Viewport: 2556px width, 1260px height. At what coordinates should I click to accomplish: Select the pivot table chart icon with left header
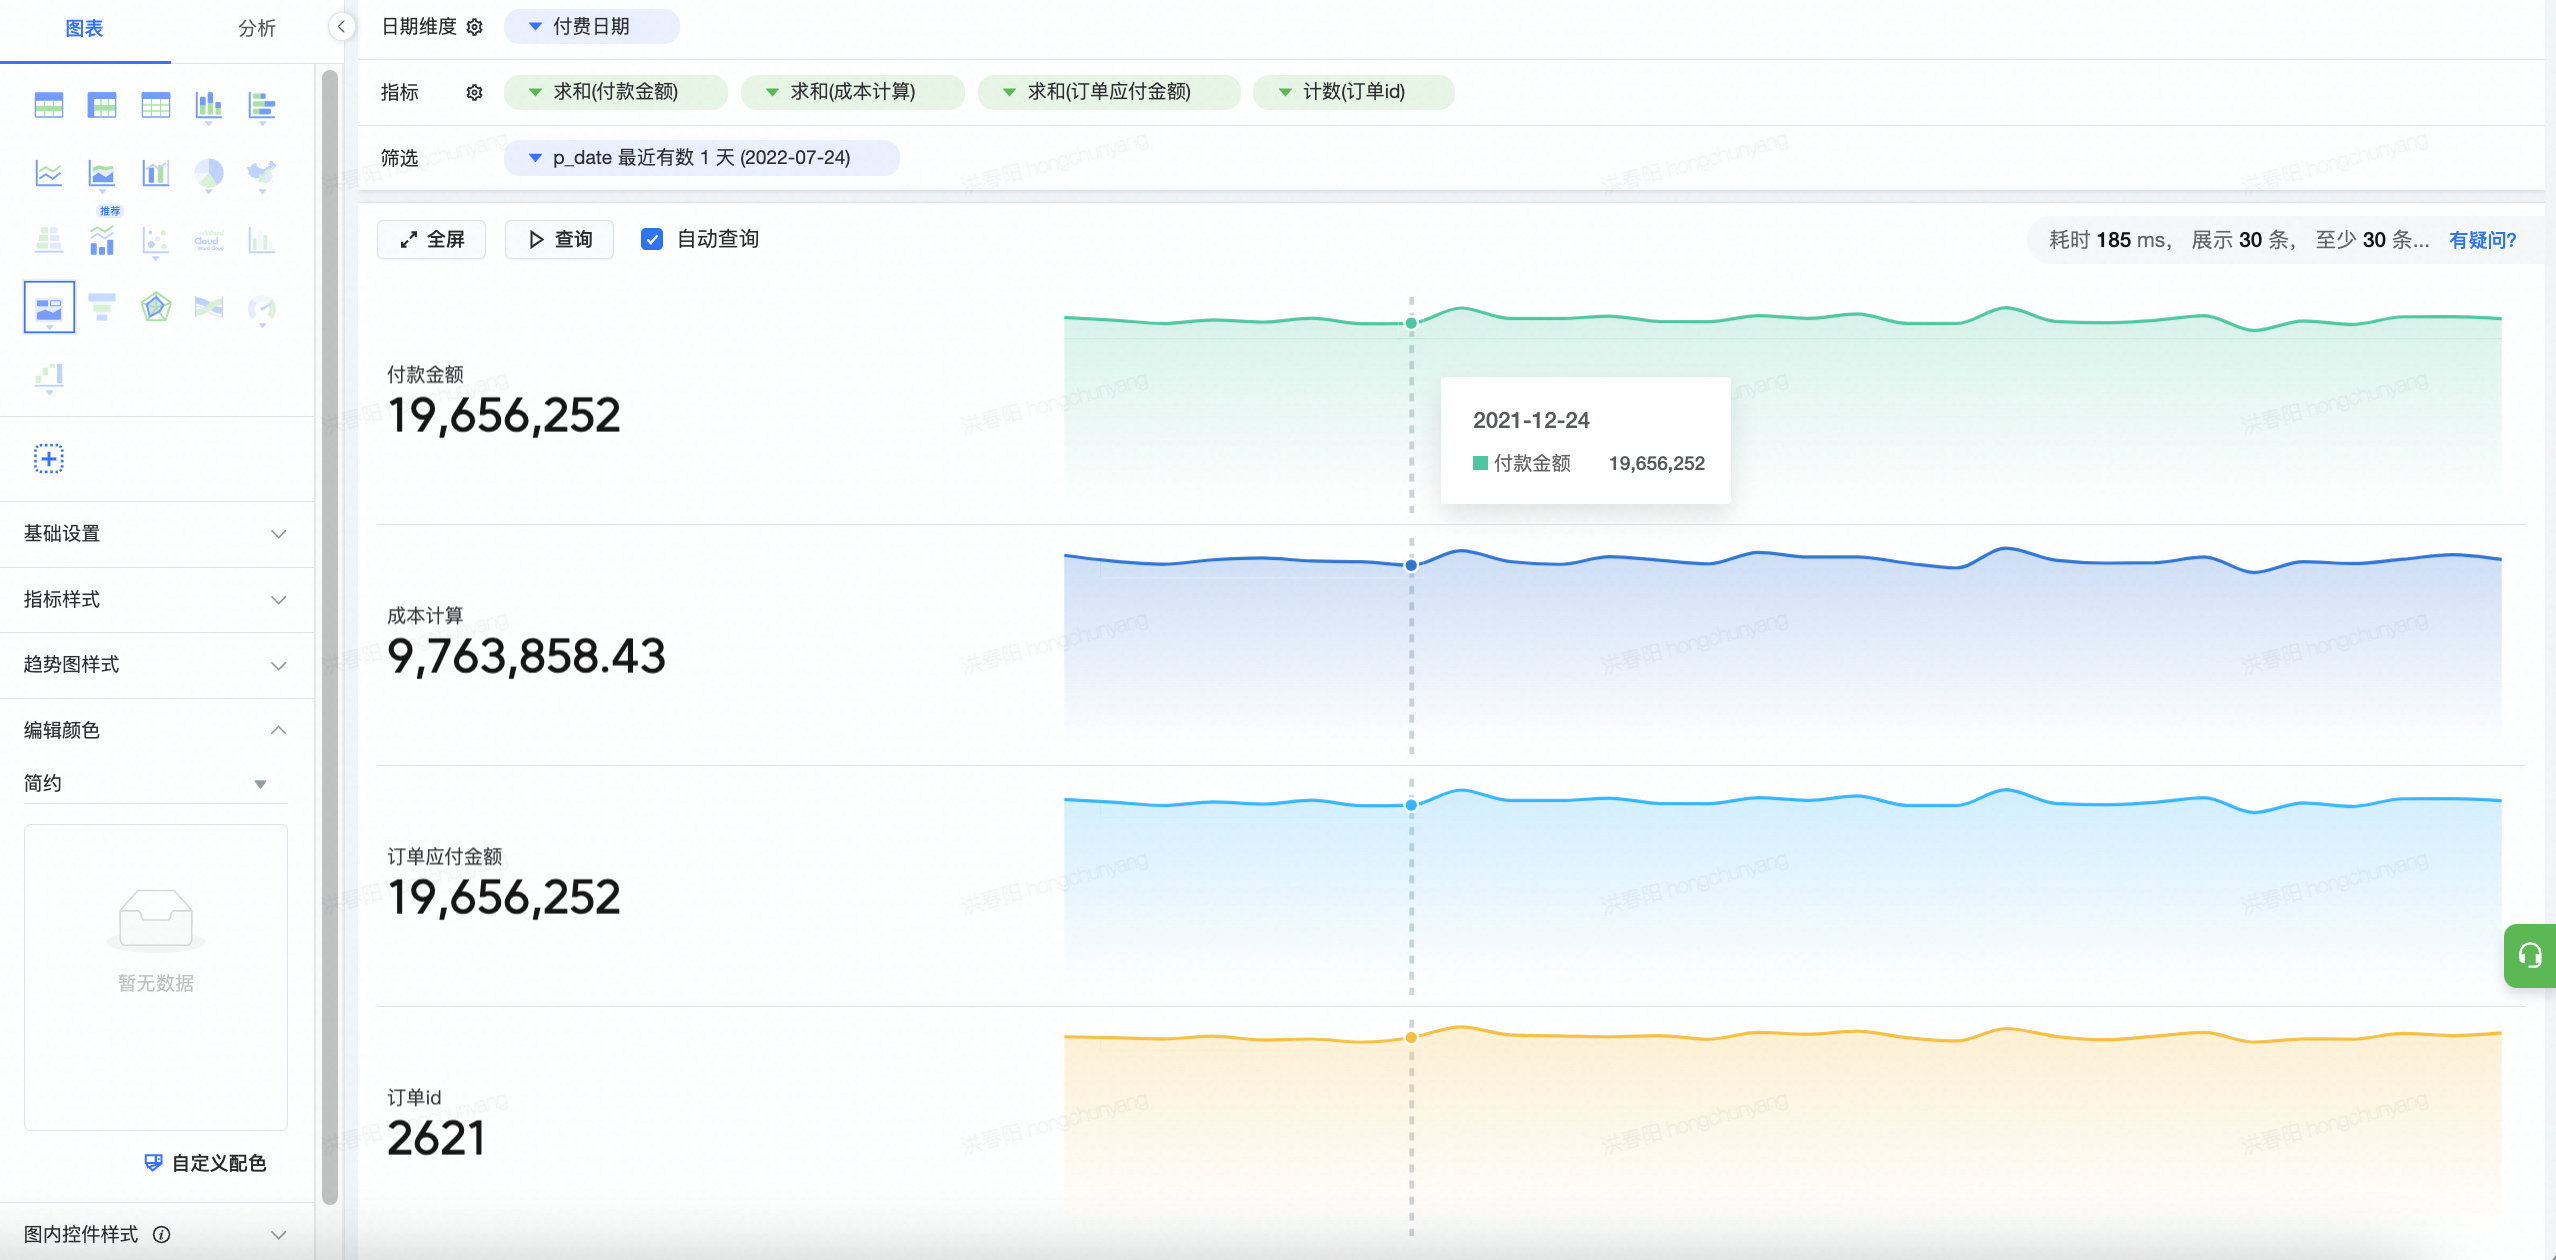[x=102, y=105]
